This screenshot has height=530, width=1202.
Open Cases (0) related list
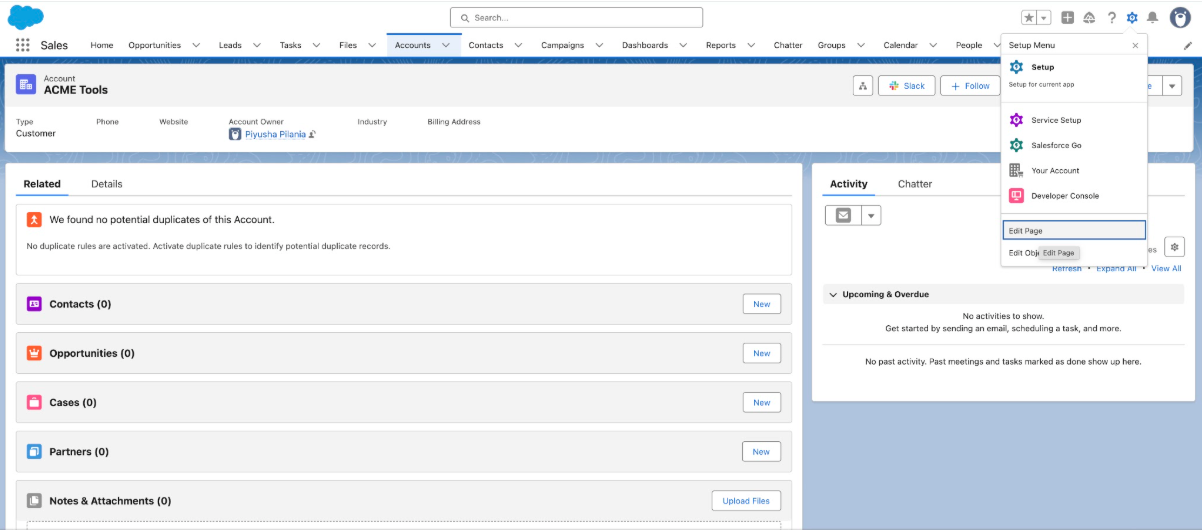coord(73,402)
